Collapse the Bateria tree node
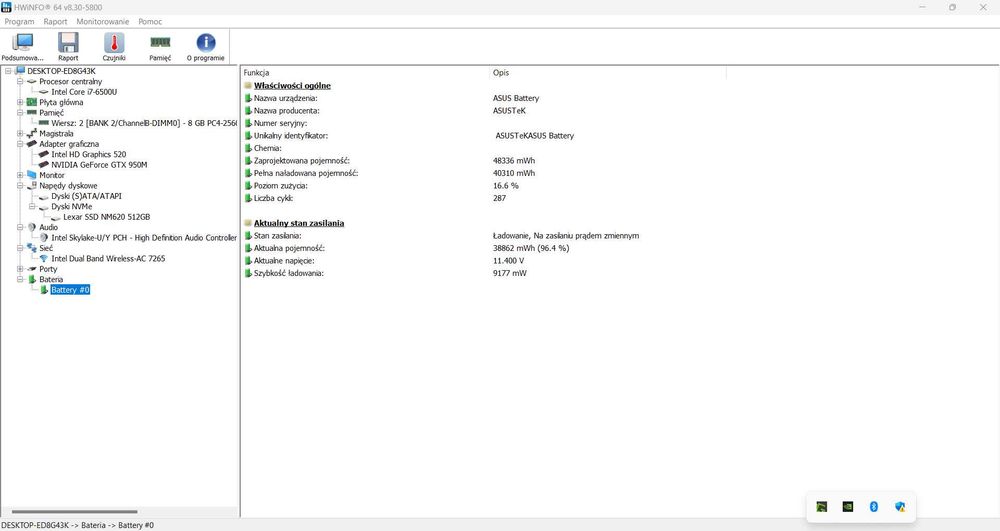 click(20, 279)
